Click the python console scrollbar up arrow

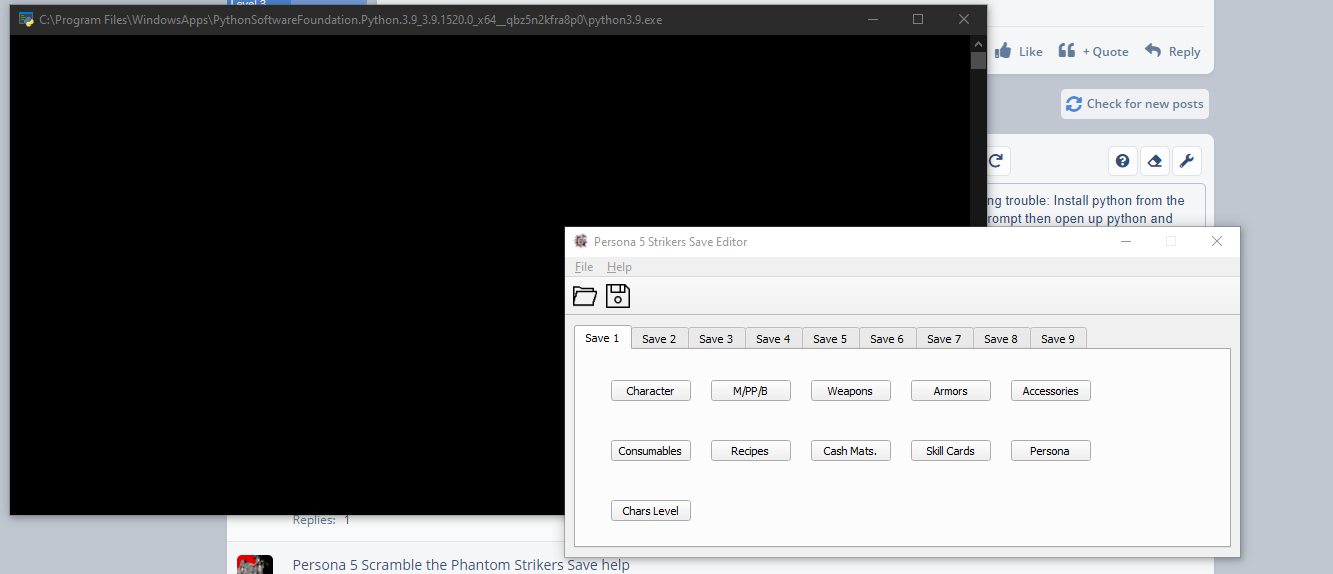click(978, 43)
